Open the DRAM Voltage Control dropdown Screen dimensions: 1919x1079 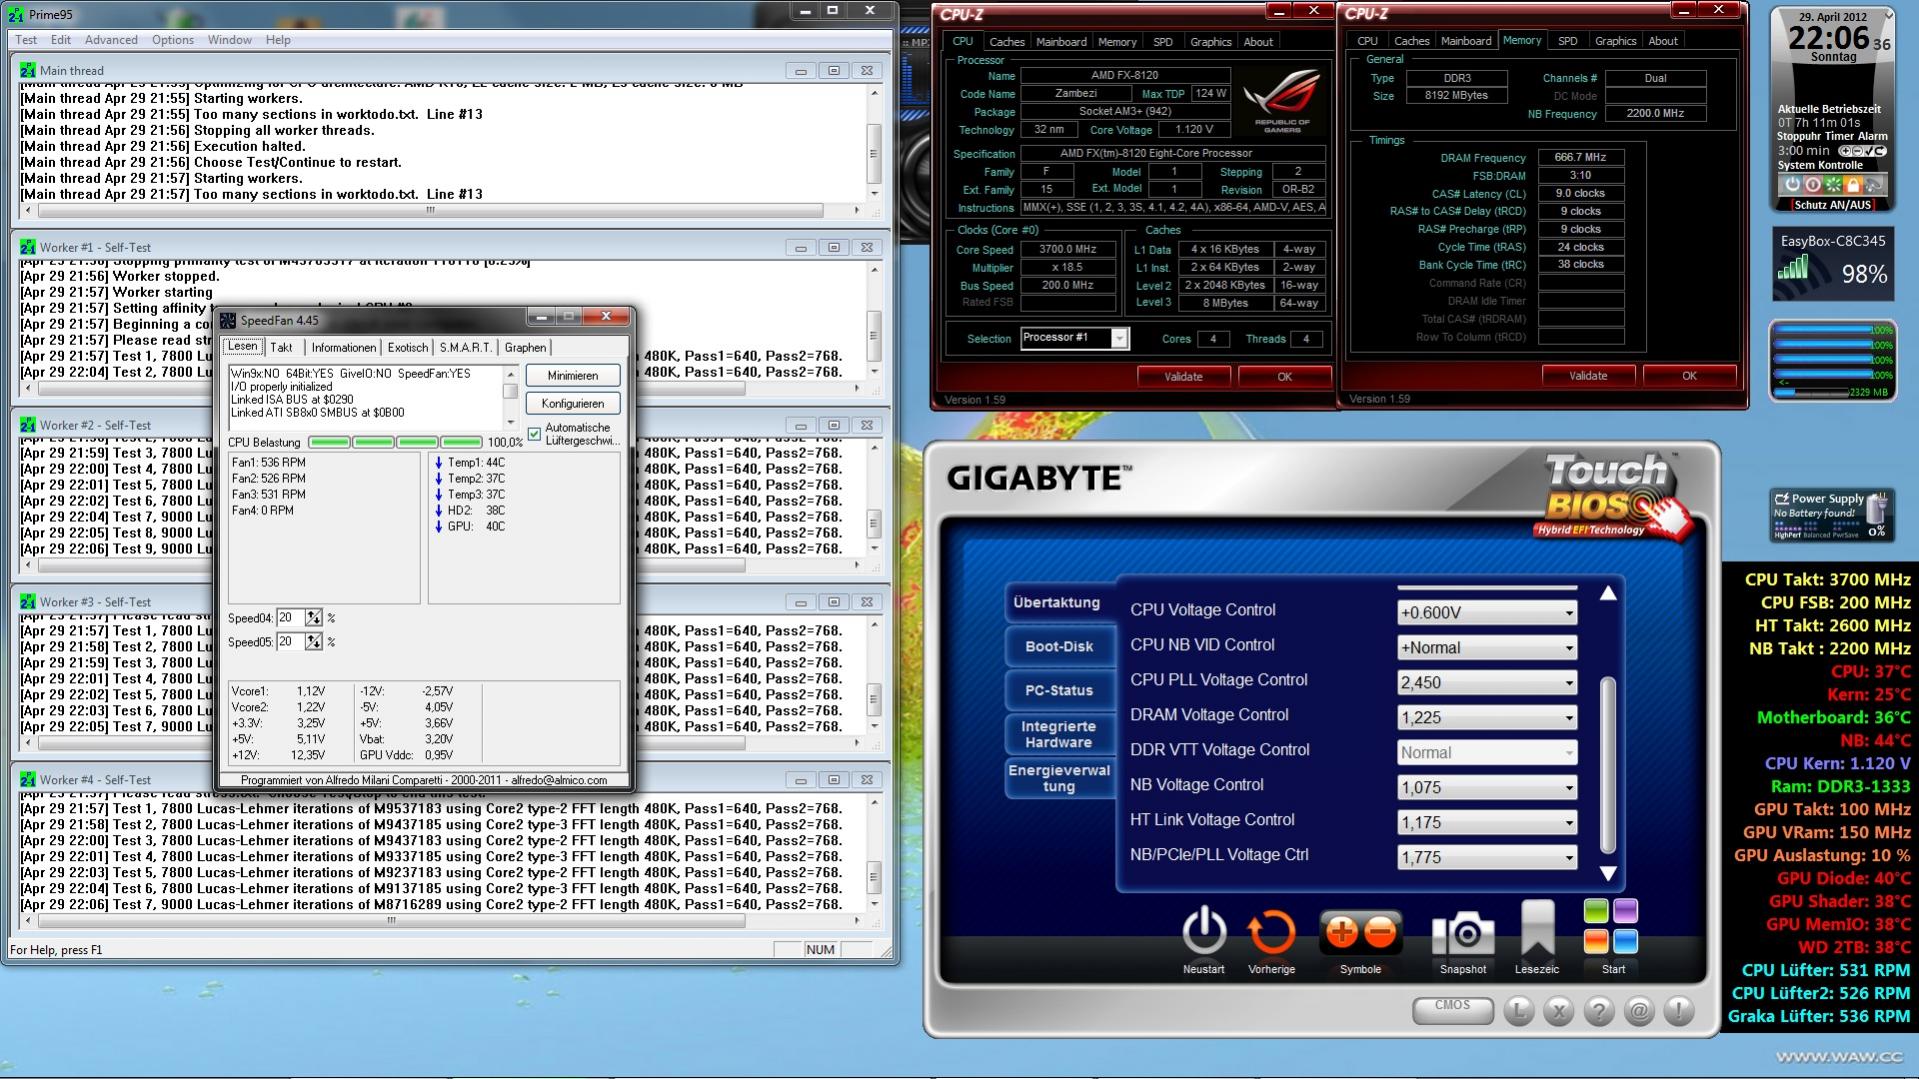point(1487,717)
